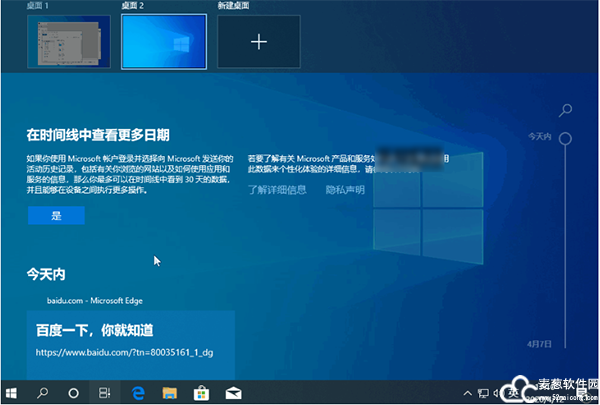This screenshot has height=405, width=600.
Task: Click the 是 button
Action: pos(56,215)
